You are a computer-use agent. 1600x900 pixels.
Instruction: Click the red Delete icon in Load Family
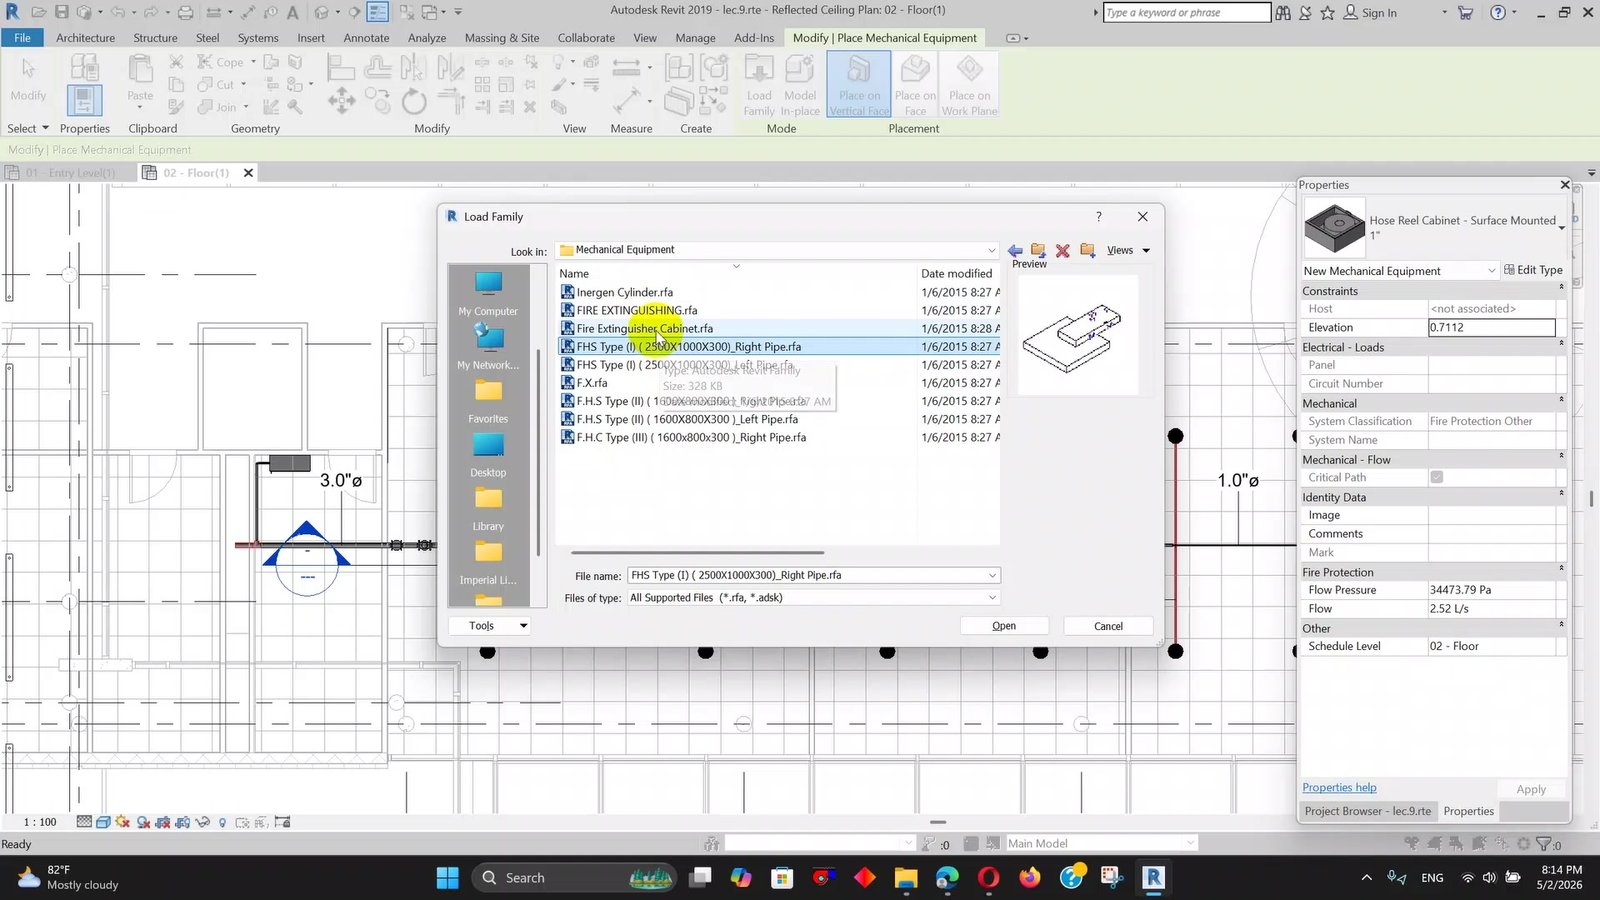[1062, 251]
